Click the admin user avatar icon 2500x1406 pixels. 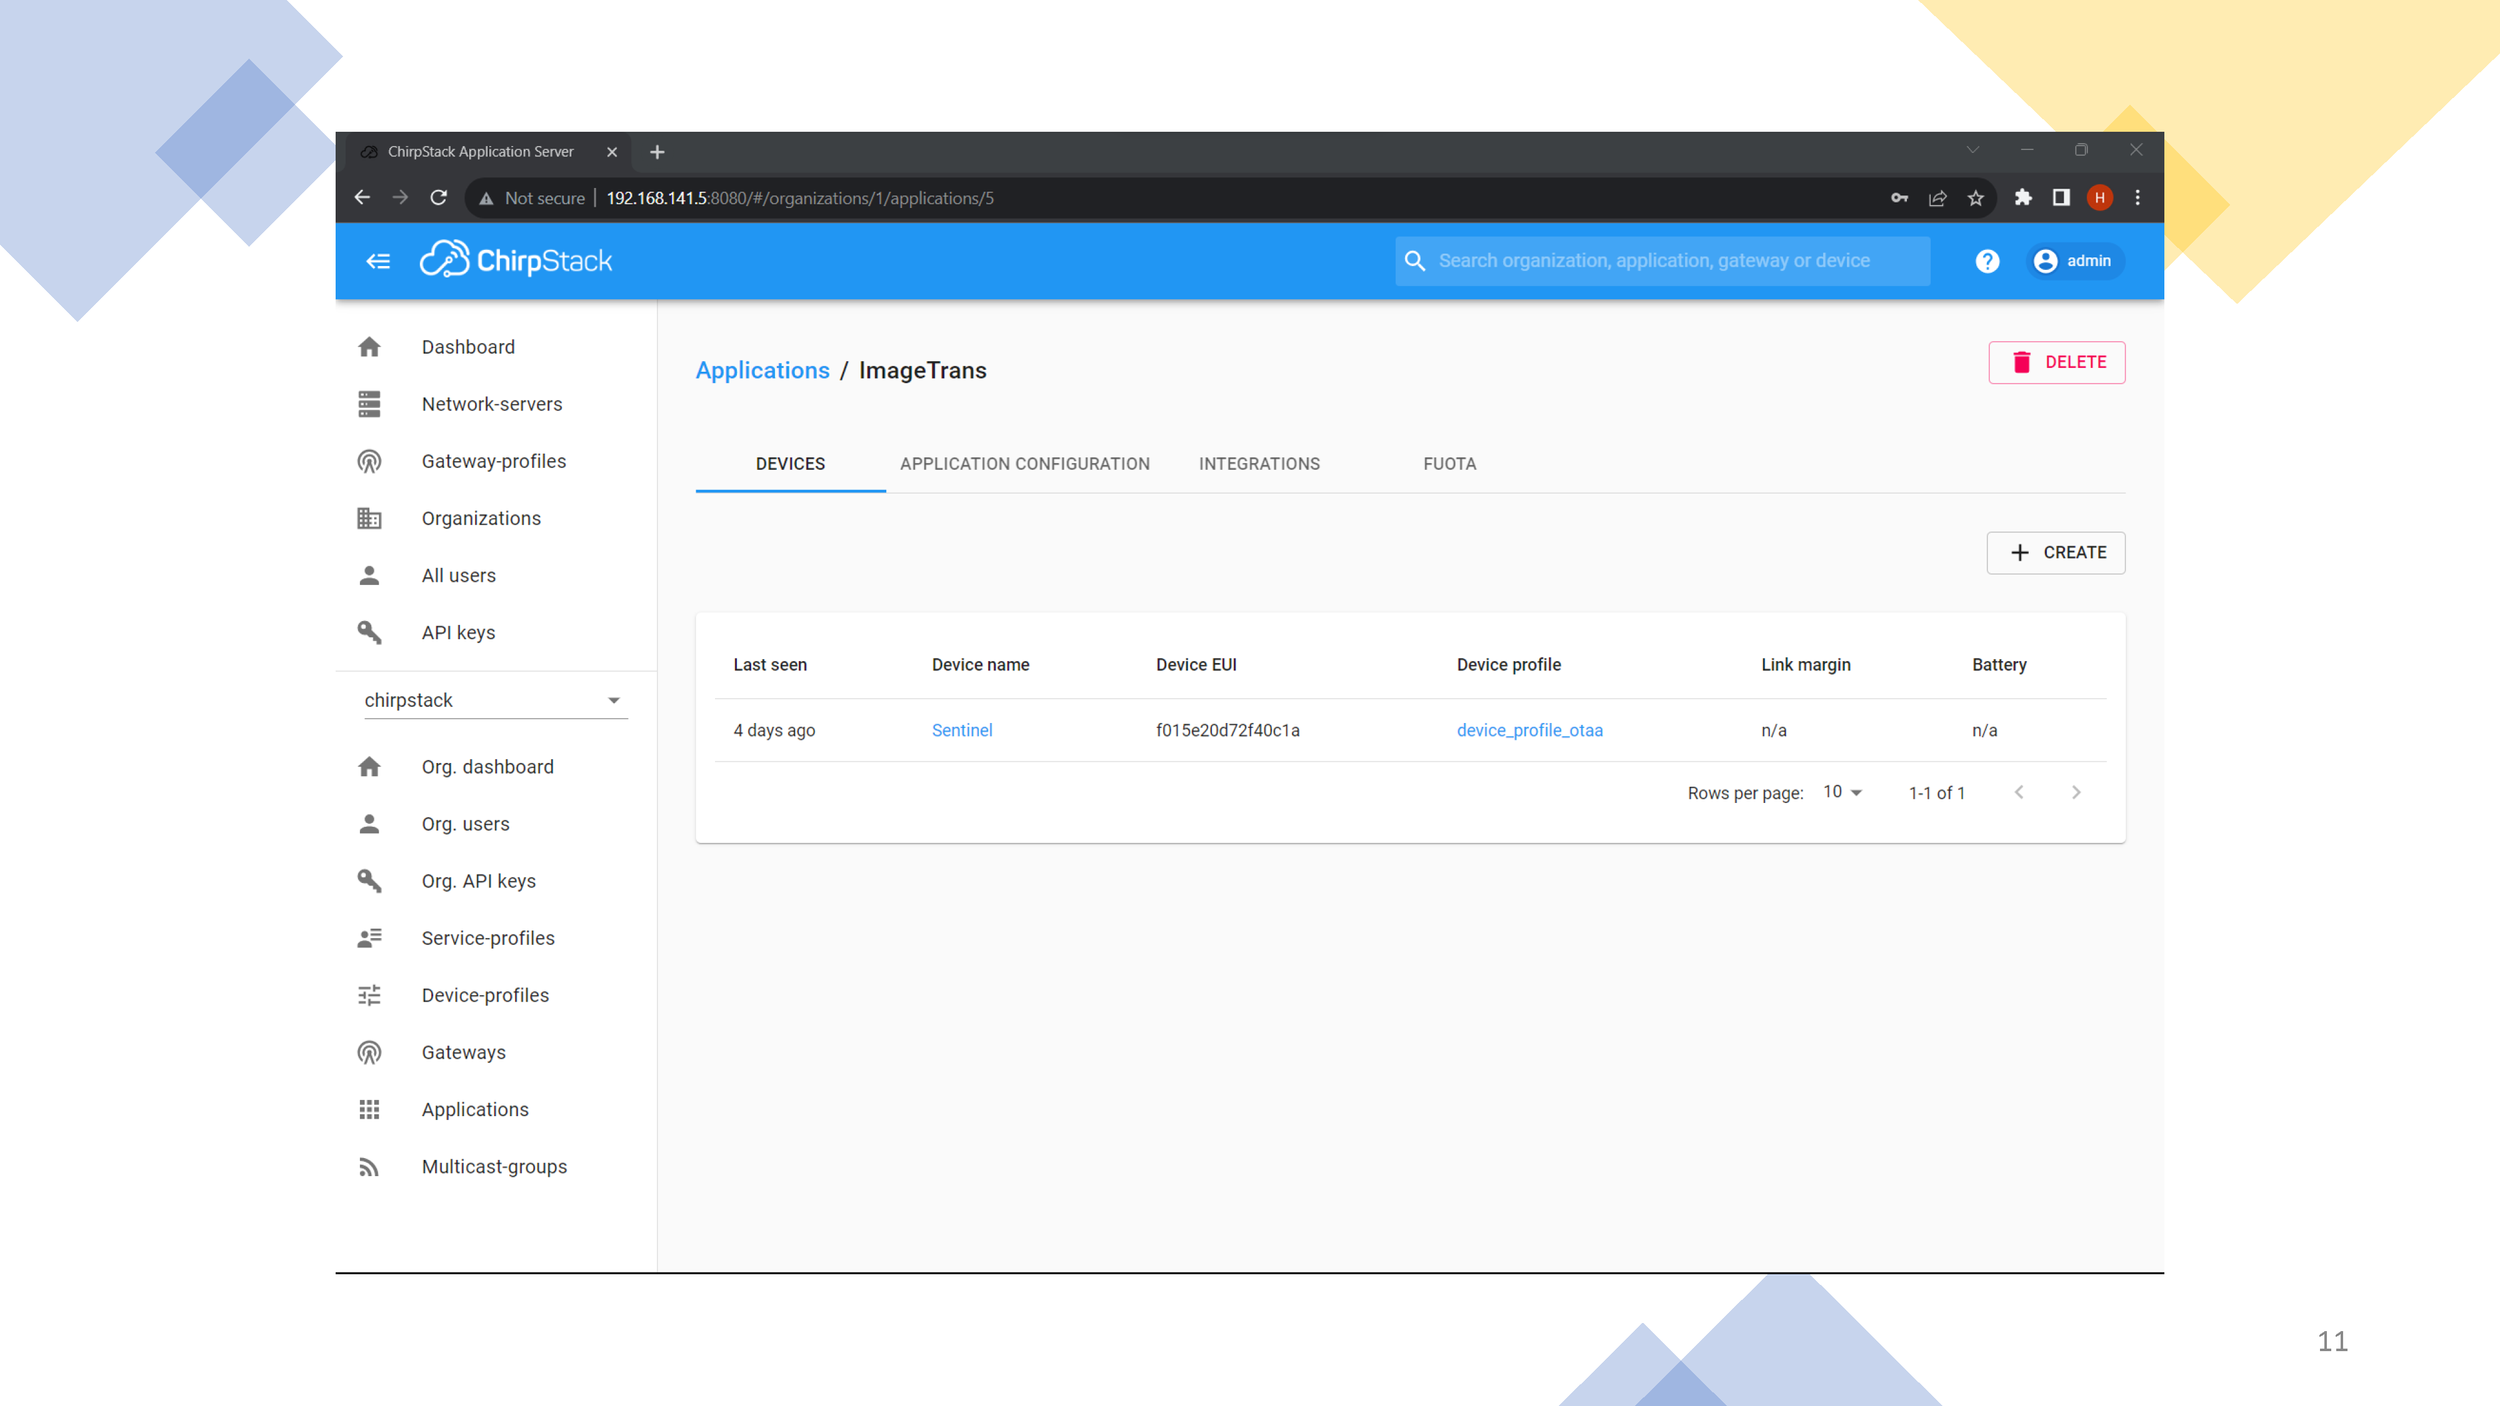pos(2045,261)
